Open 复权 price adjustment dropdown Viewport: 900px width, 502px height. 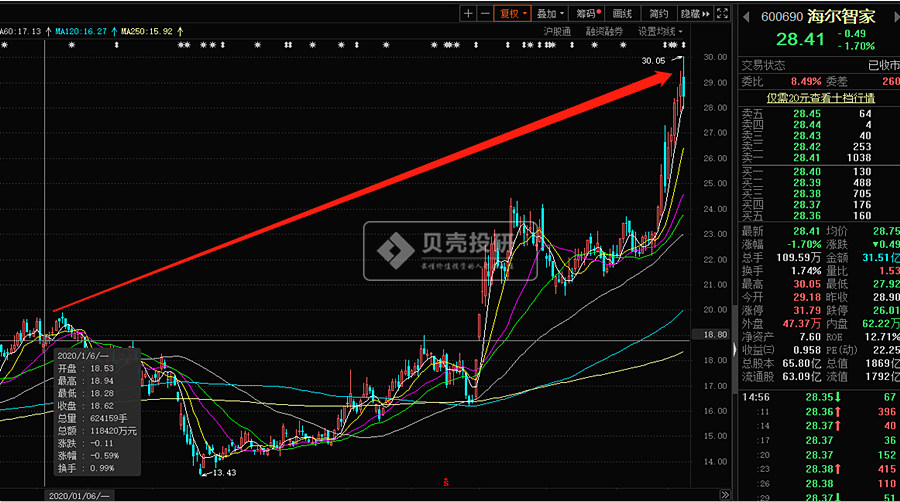click(x=513, y=13)
